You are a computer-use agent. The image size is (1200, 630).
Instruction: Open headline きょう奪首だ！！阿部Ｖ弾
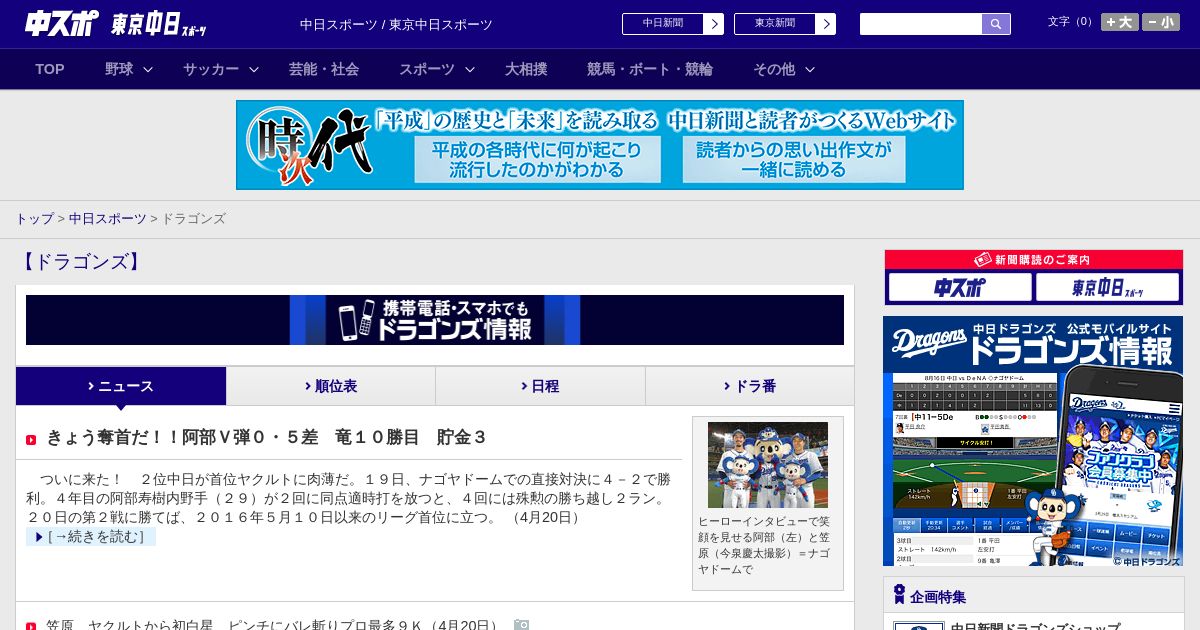(267, 437)
